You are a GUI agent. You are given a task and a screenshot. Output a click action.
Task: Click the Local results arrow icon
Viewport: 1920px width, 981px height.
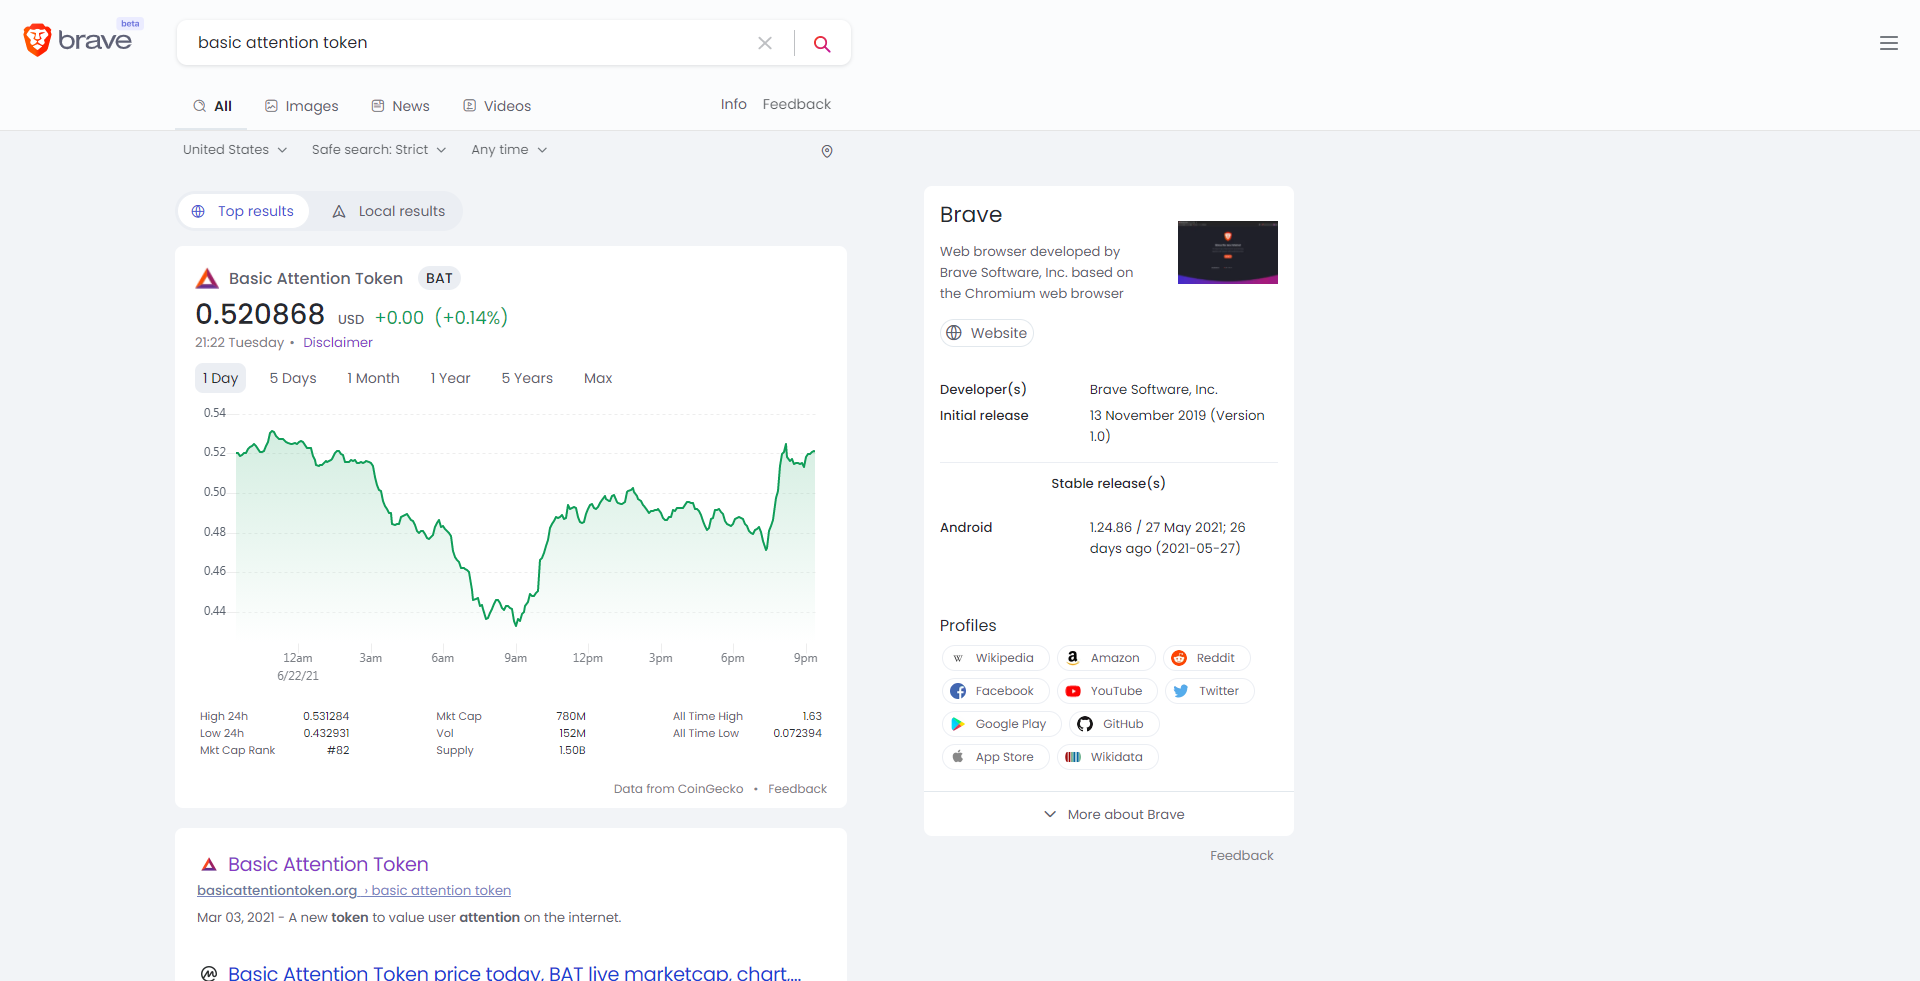point(339,211)
